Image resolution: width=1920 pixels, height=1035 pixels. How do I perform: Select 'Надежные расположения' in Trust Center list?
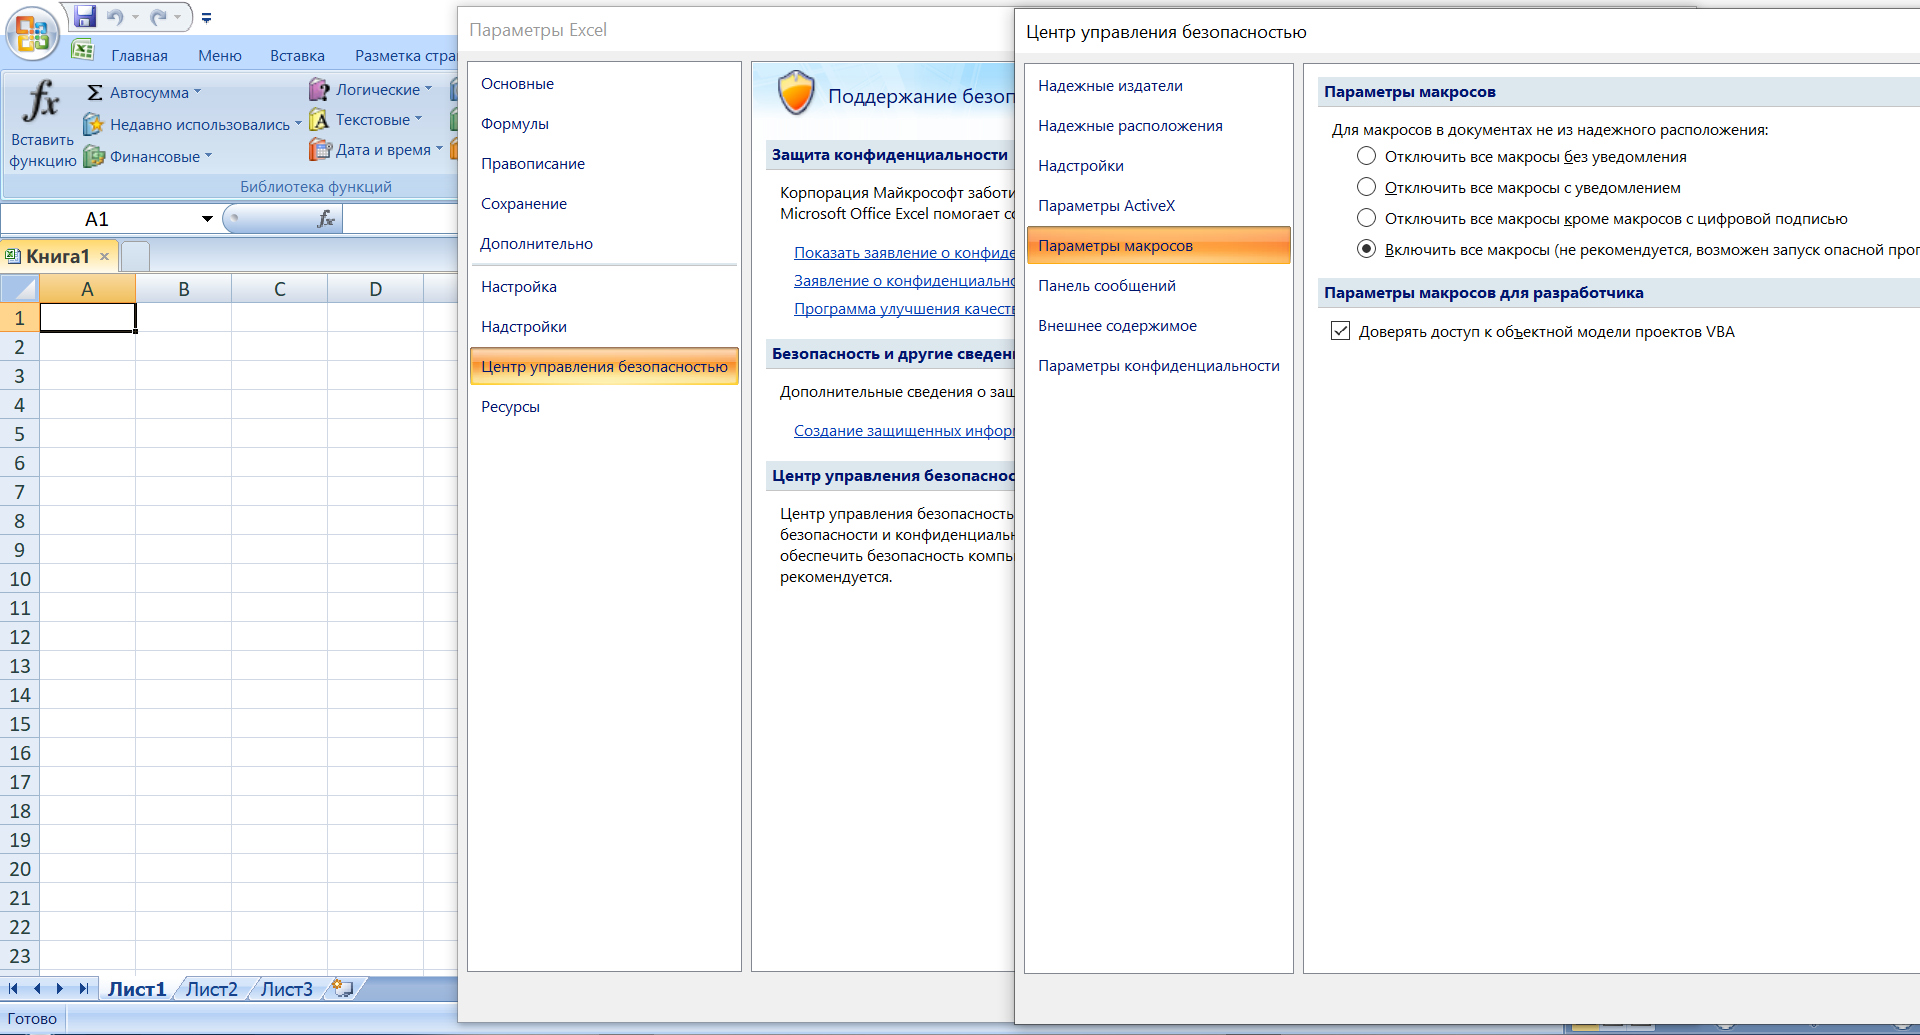pyautogui.click(x=1130, y=126)
